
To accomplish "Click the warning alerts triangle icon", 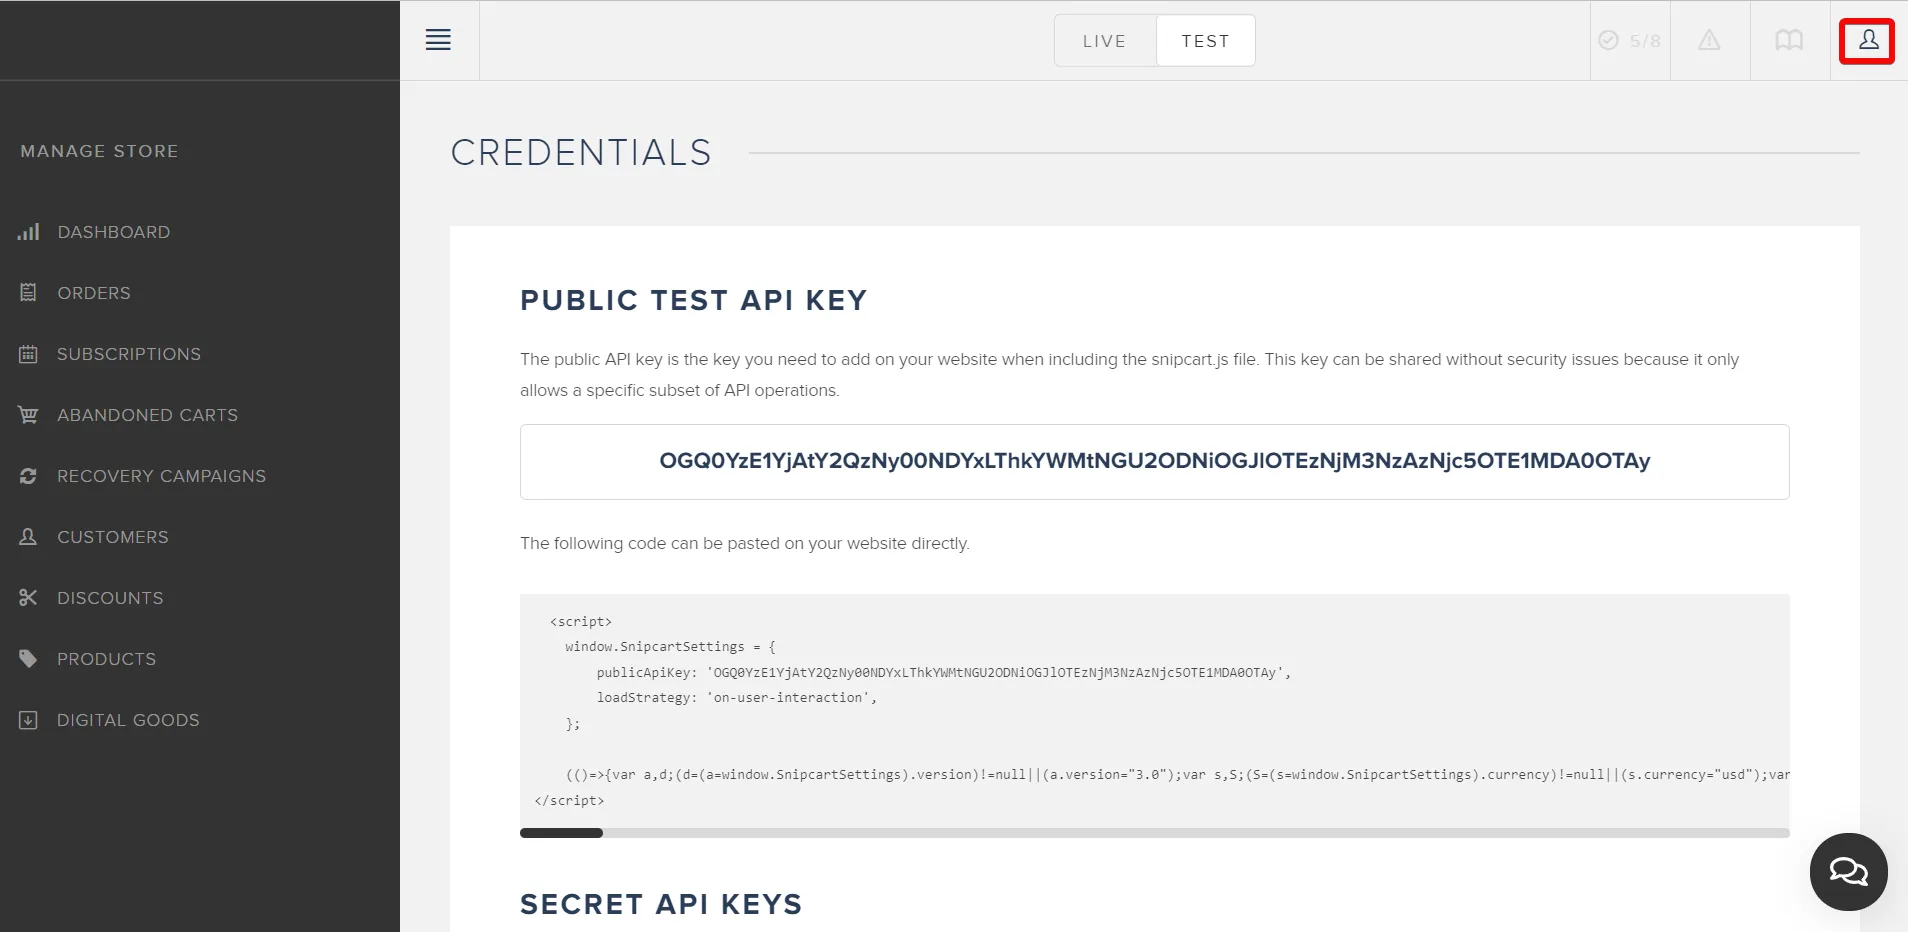I will click(x=1709, y=41).
